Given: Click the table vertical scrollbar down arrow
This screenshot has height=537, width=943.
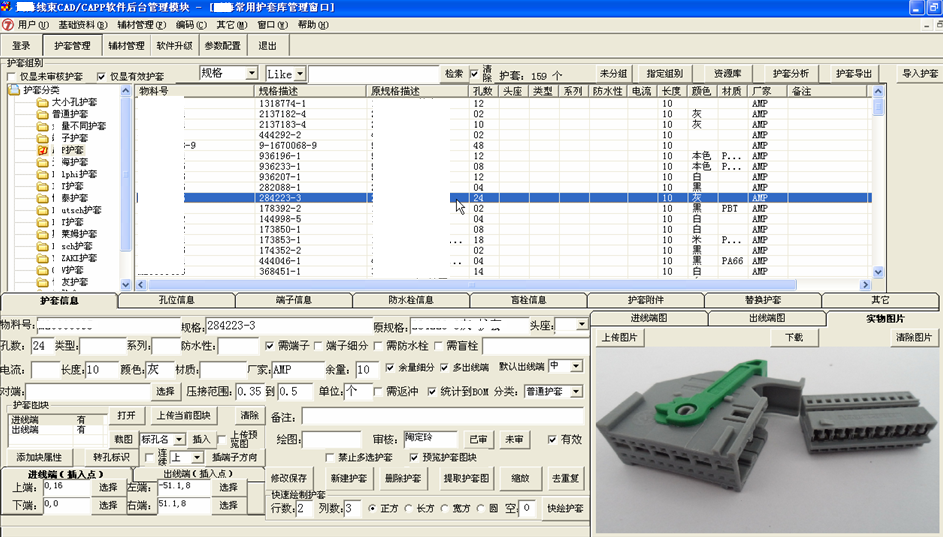Looking at the screenshot, I should pos(878,272).
